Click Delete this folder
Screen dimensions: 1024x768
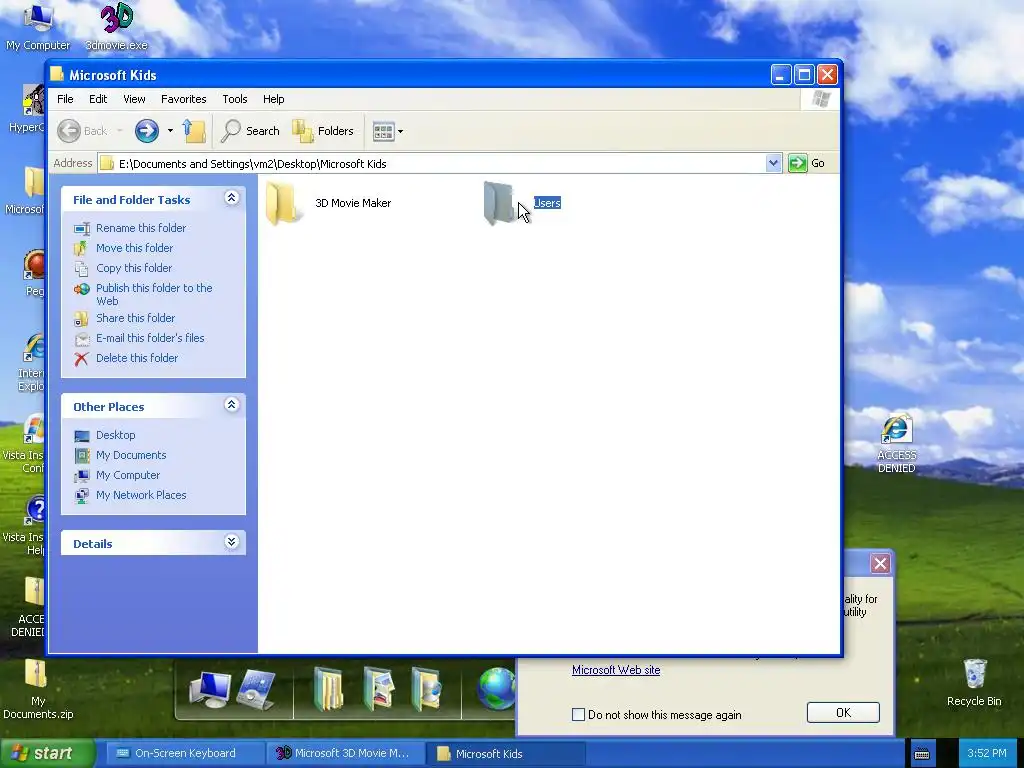136,359
